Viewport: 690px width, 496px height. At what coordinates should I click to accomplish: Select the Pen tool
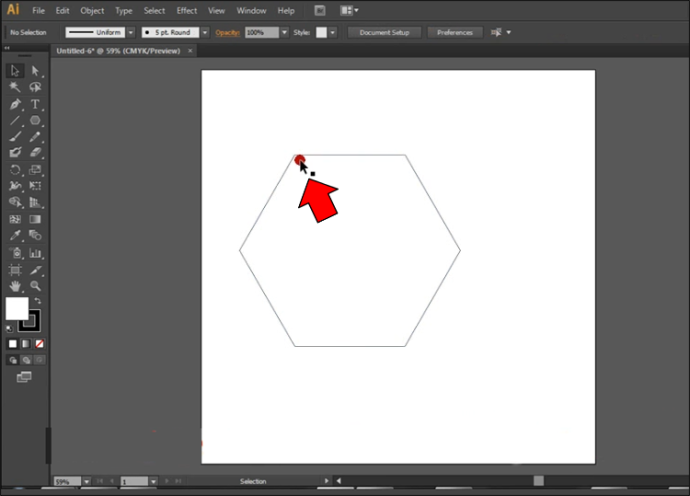coord(15,104)
